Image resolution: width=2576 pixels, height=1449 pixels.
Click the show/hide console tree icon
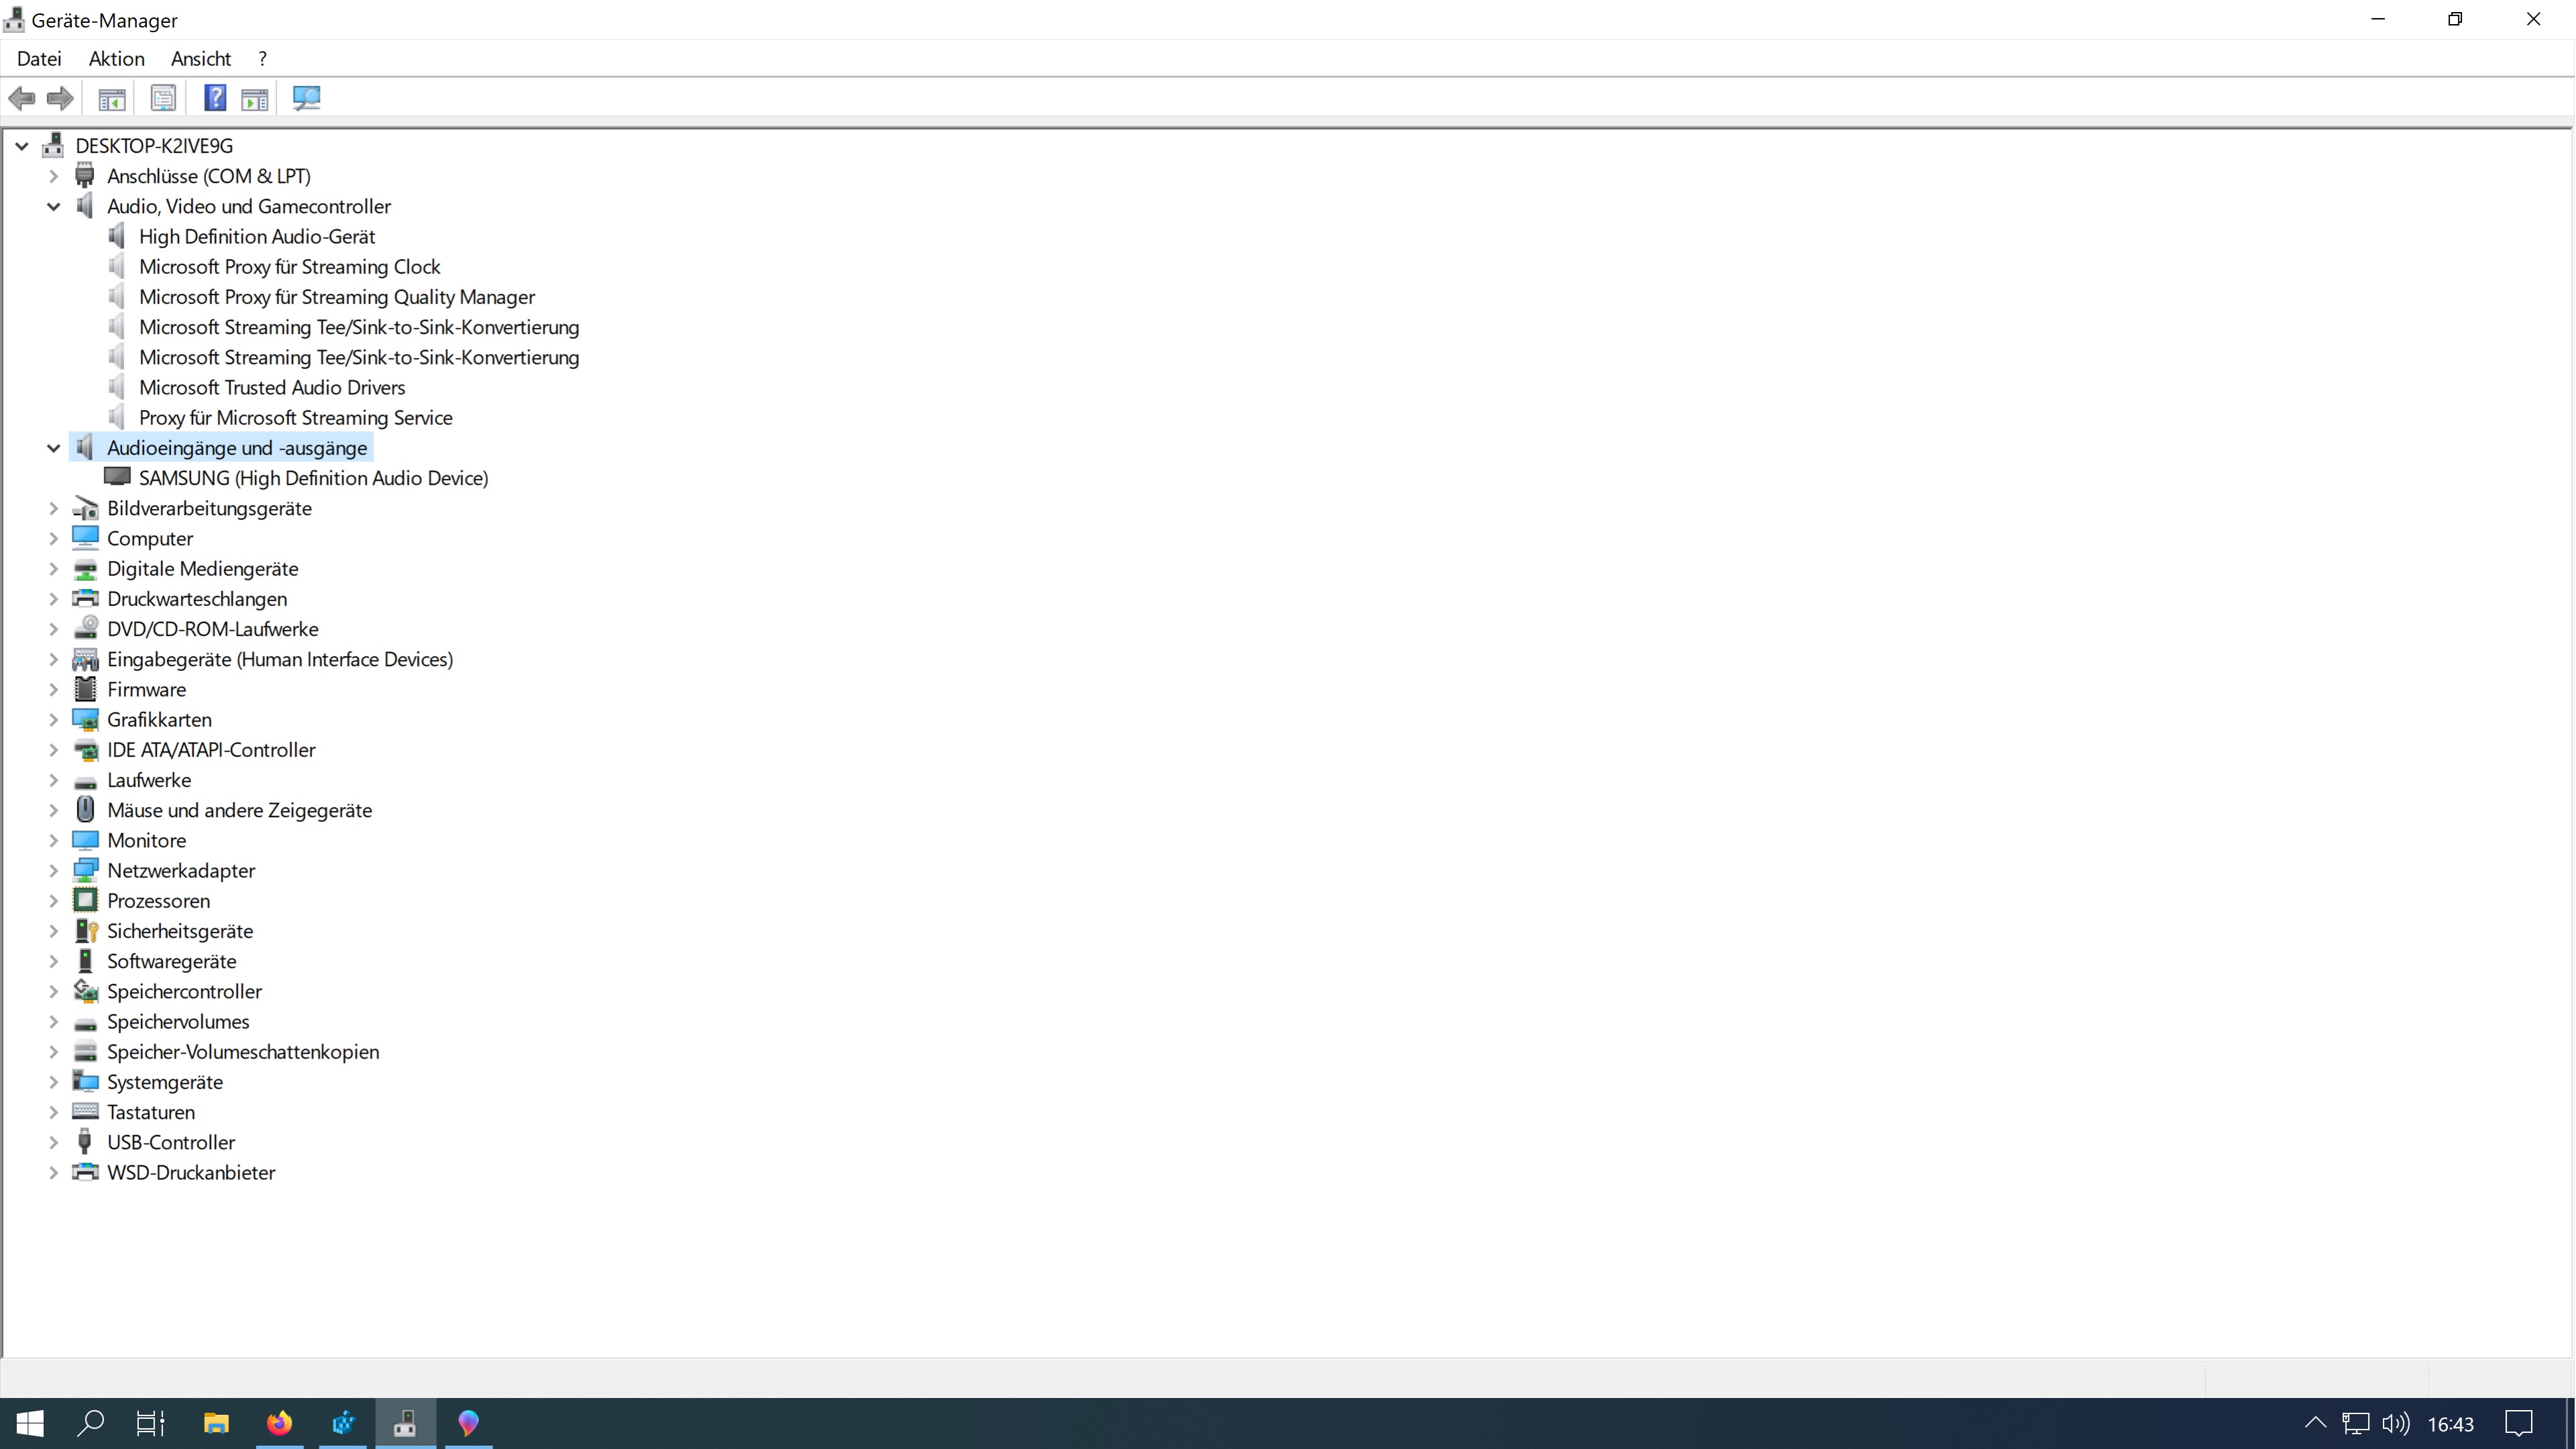(111, 98)
